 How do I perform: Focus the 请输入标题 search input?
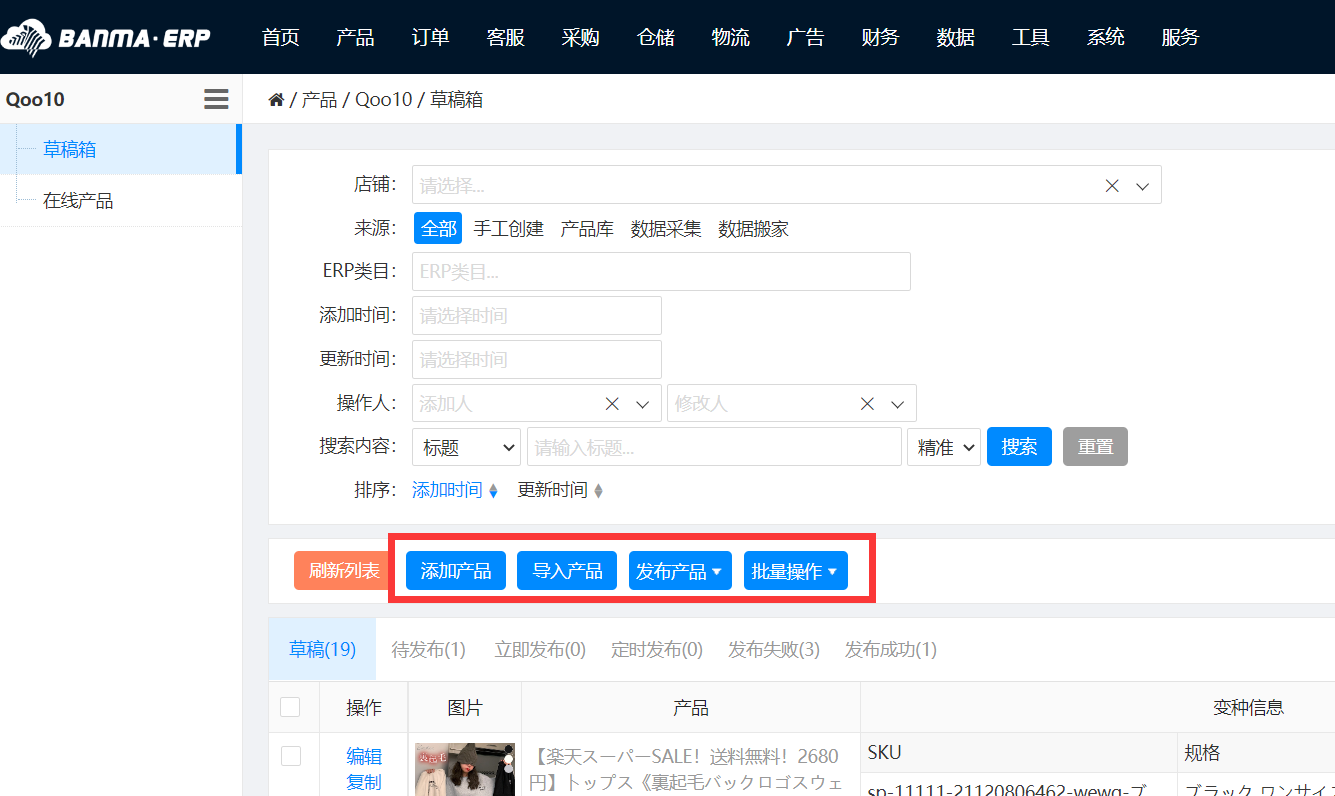tap(714, 447)
